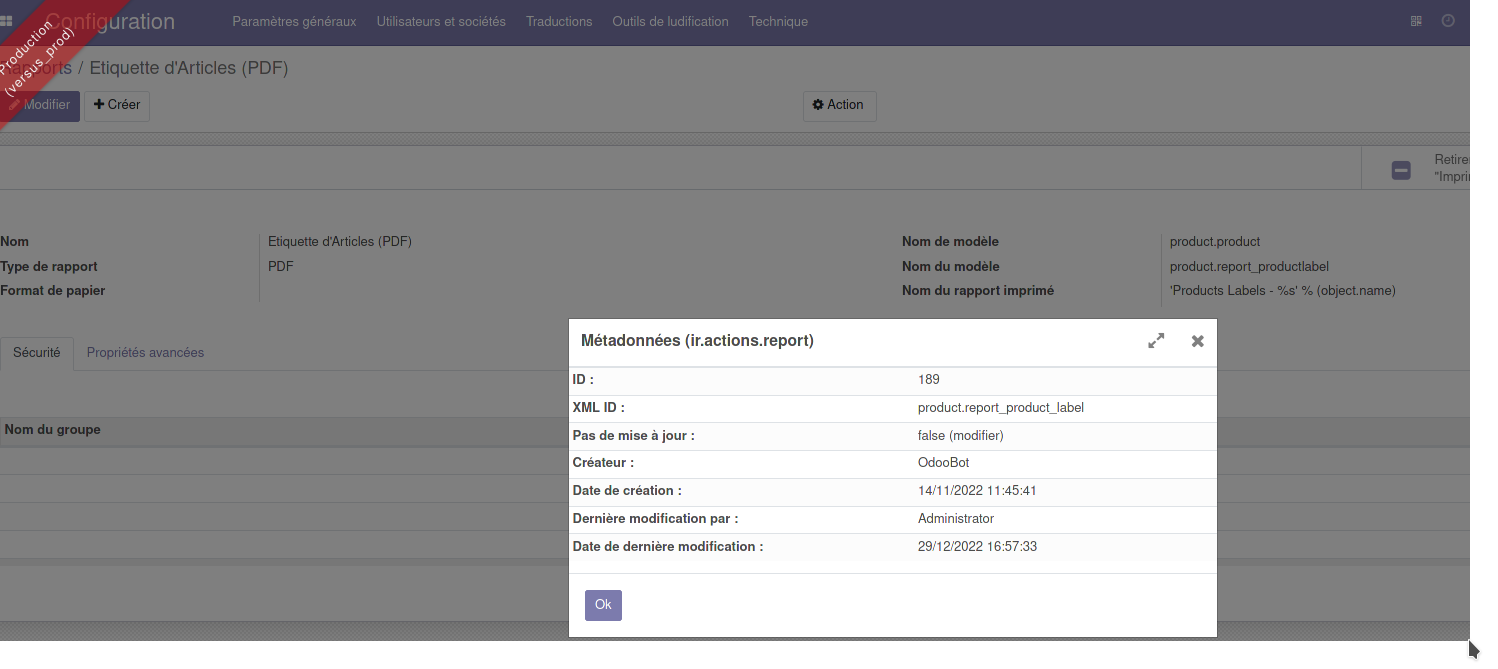Click Ok to dismiss the metadata dialog
Image resolution: width=1498 pixels, height=669 pixels.
point(602,605)
